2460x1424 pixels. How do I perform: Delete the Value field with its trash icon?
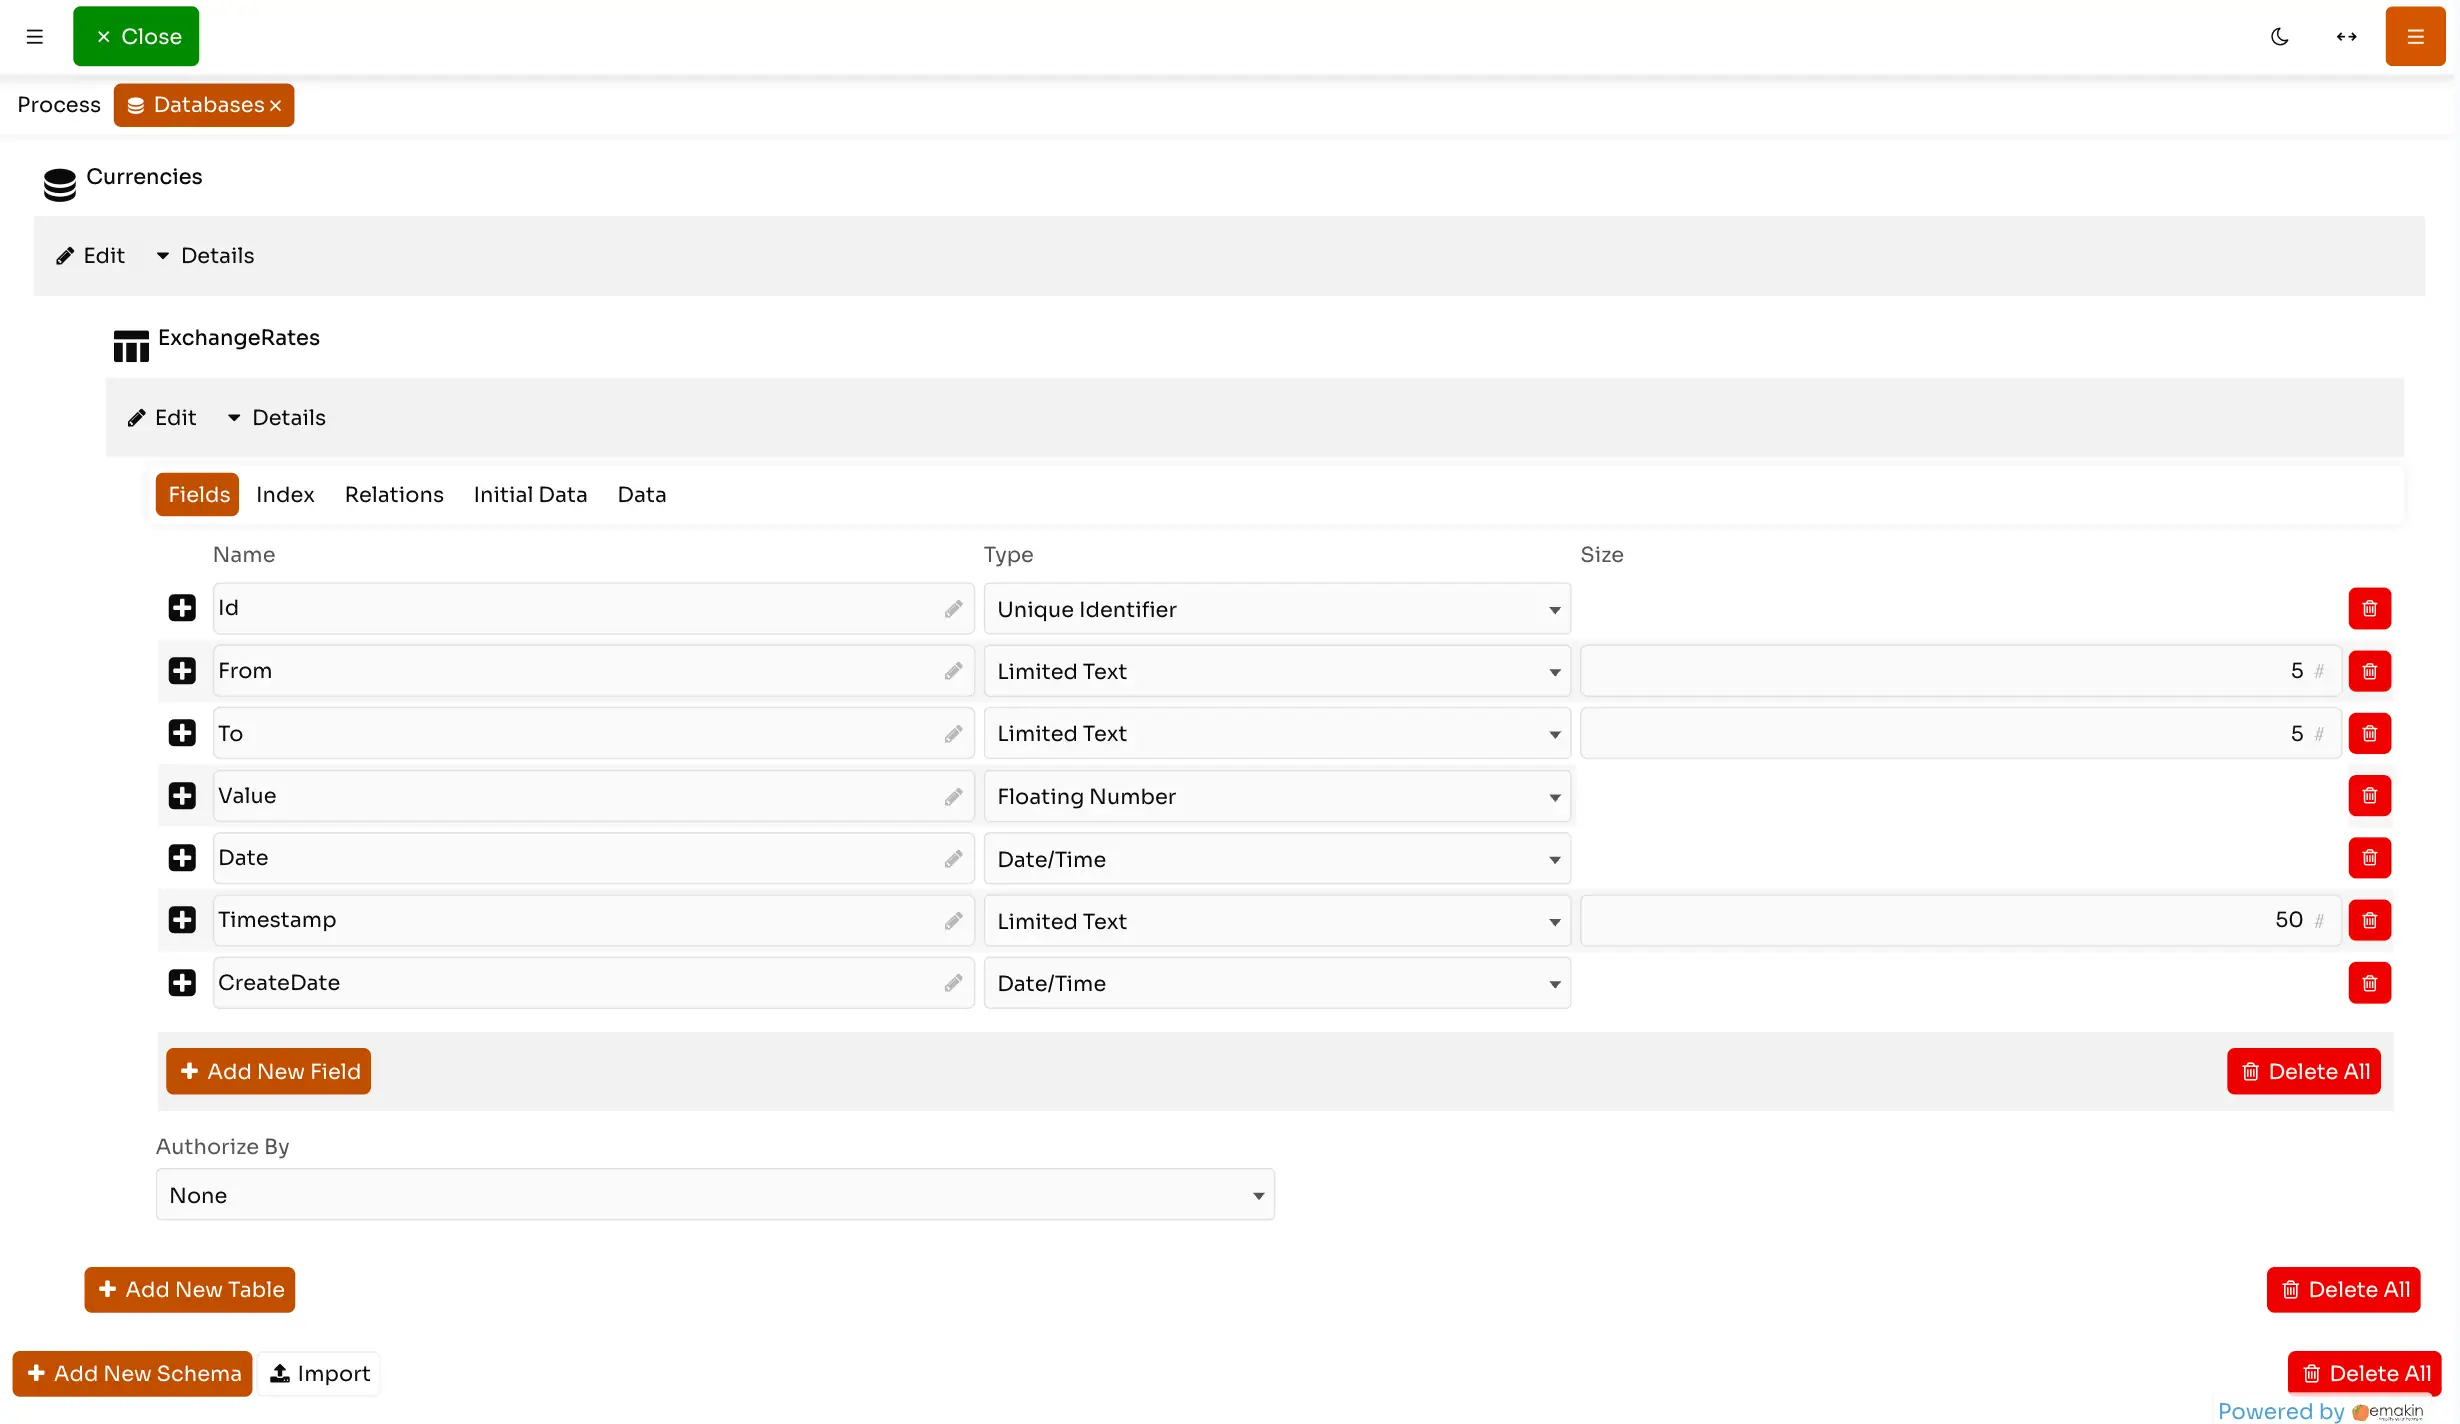(2369, 795)
